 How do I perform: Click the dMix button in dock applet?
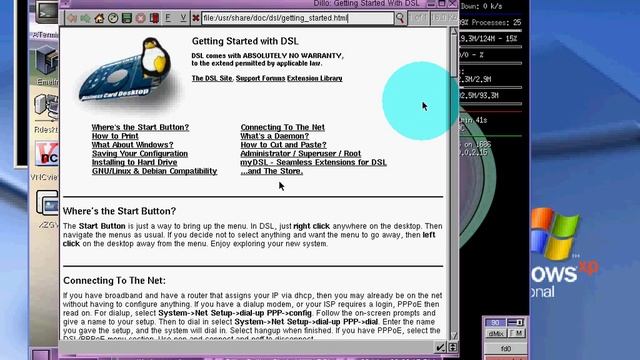(x=496, y=333)
